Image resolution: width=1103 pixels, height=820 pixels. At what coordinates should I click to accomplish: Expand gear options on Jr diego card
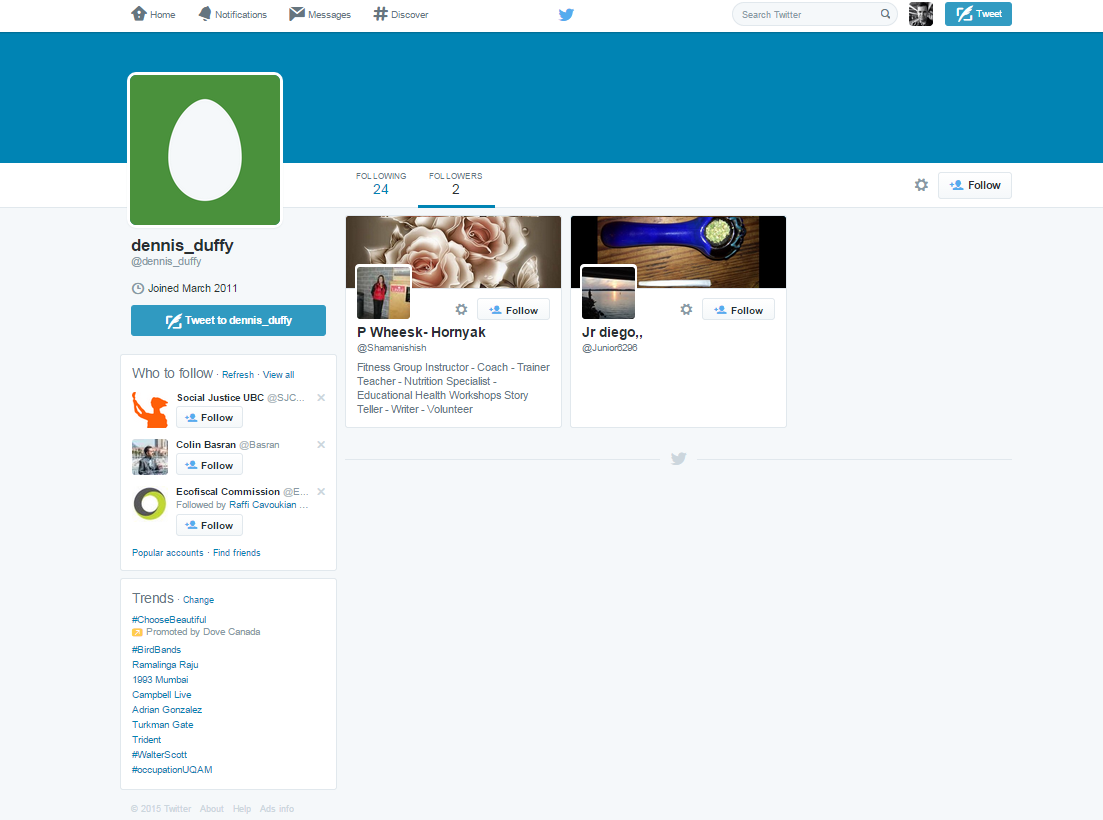[686, 310]
